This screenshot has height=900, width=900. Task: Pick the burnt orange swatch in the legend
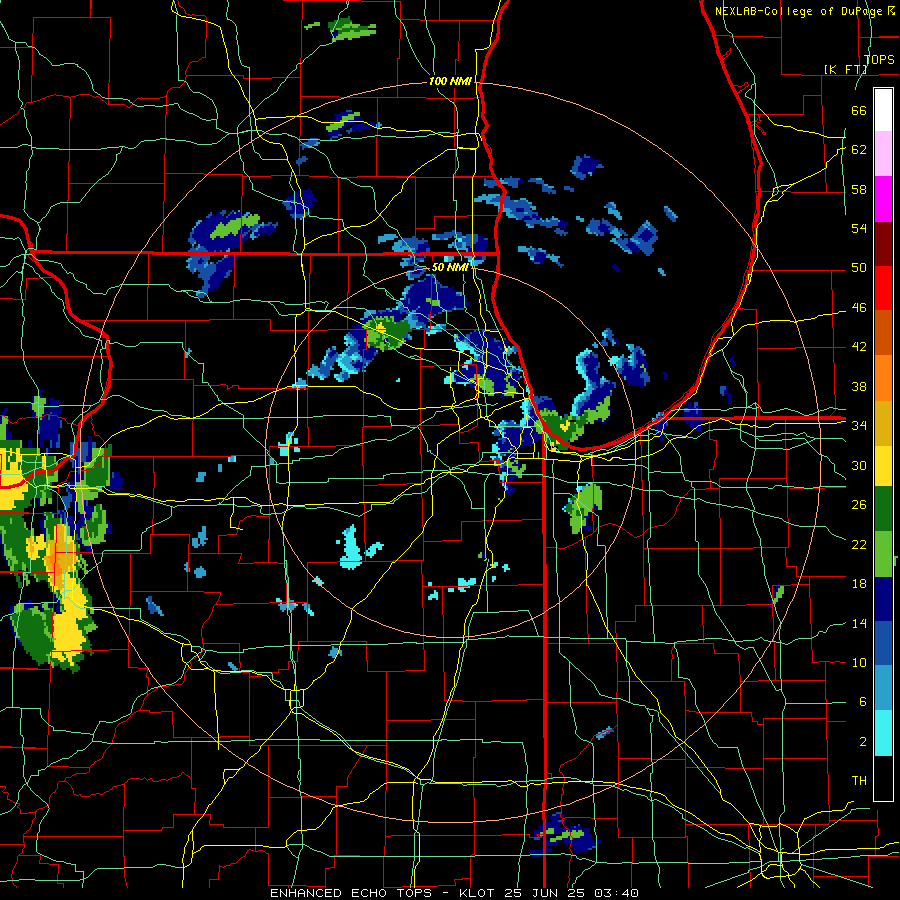click(883, 333)
